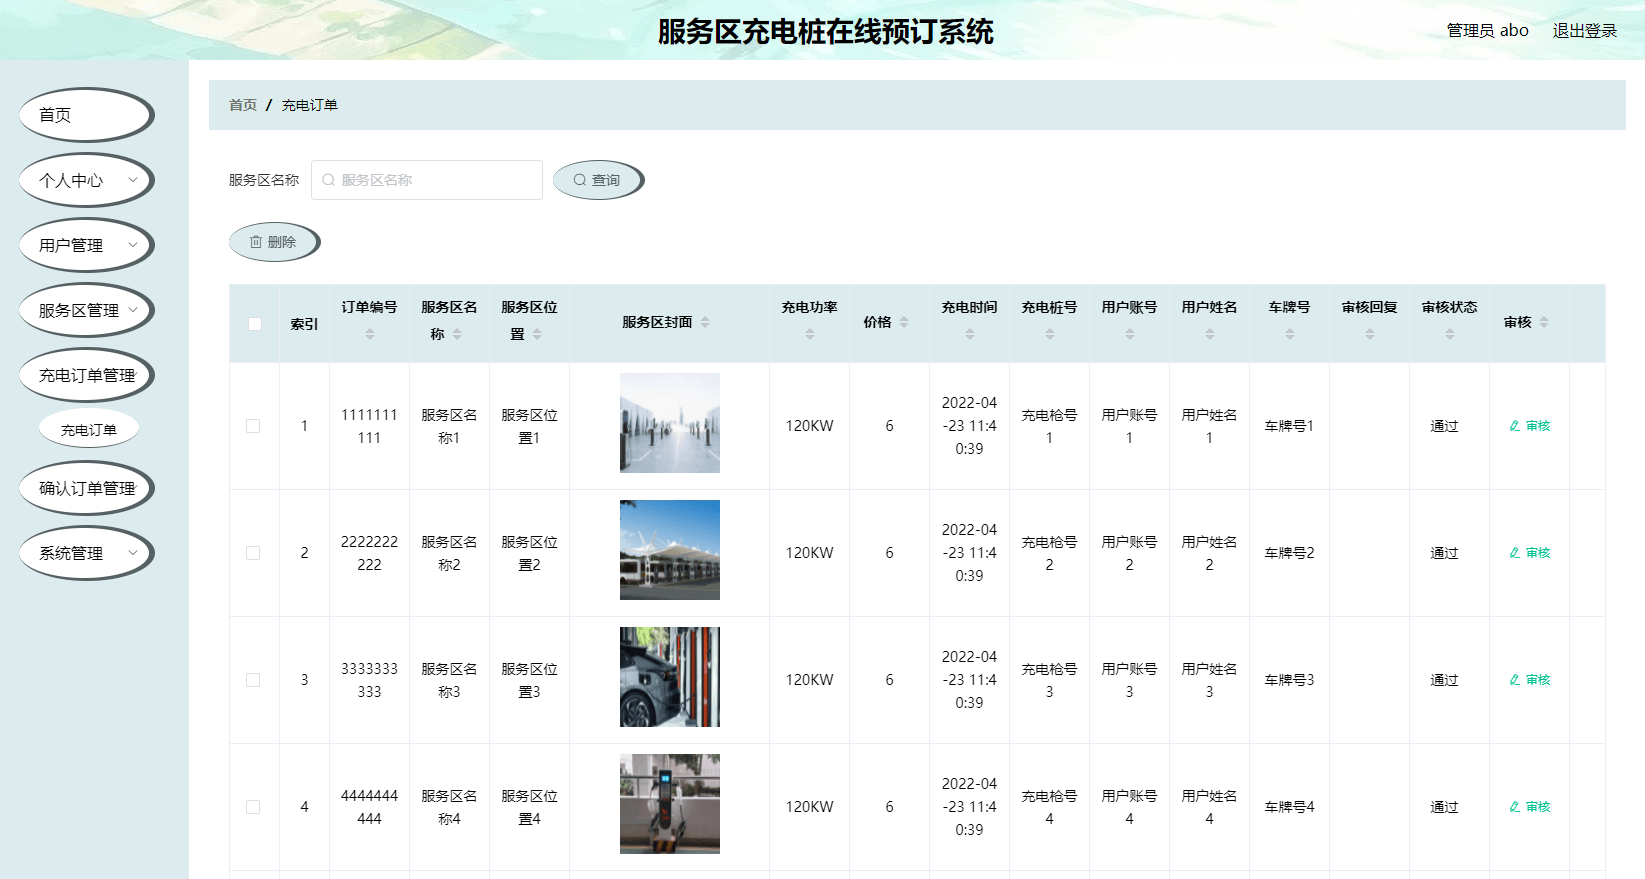This screenshot has height=879, width=1645.
Task: Go to 首页 in the breadcrumb
Action: 243,105
